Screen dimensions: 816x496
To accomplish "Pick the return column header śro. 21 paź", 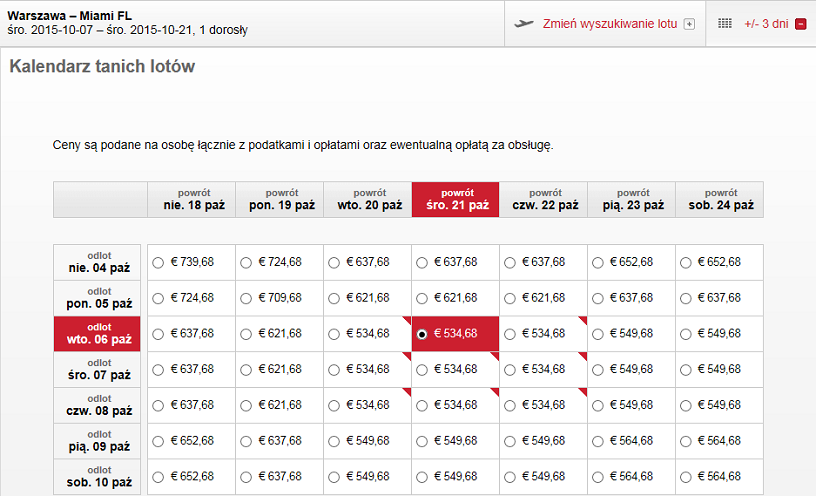I will [455, 199].
